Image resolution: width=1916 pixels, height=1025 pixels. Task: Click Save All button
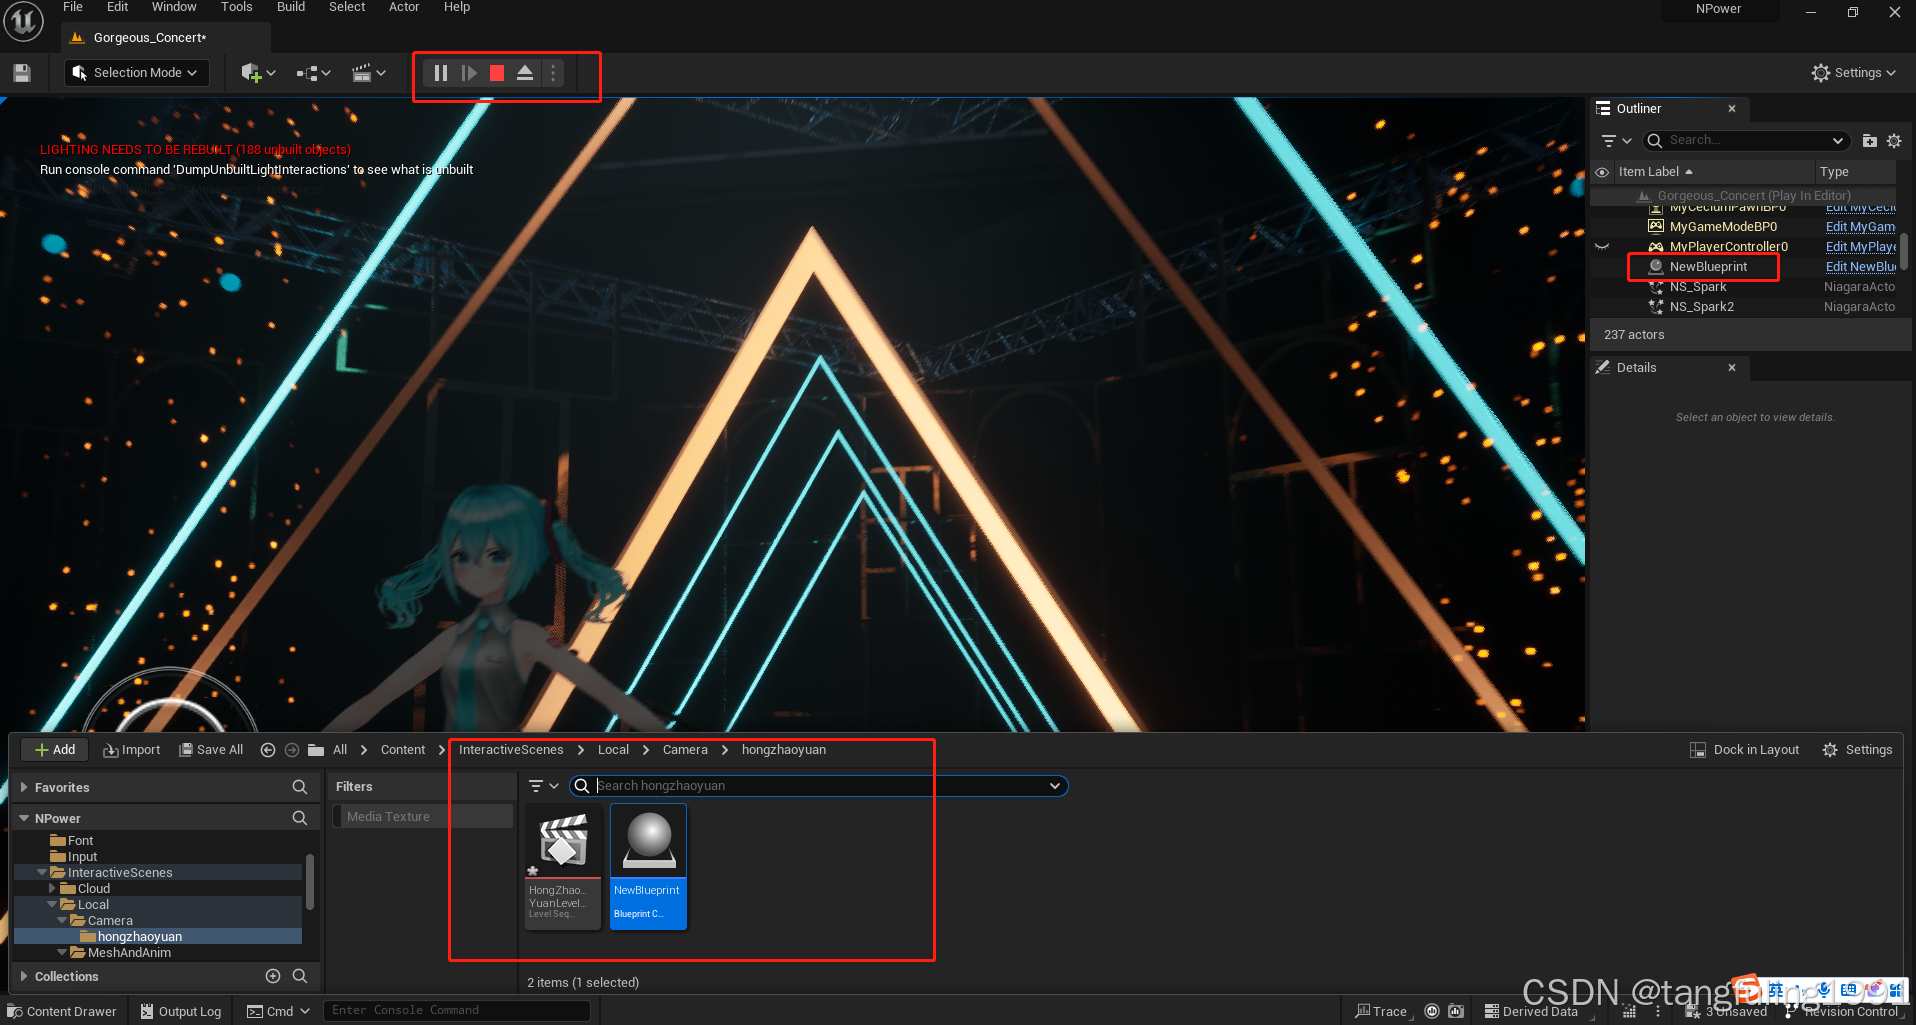pos(211,750)
